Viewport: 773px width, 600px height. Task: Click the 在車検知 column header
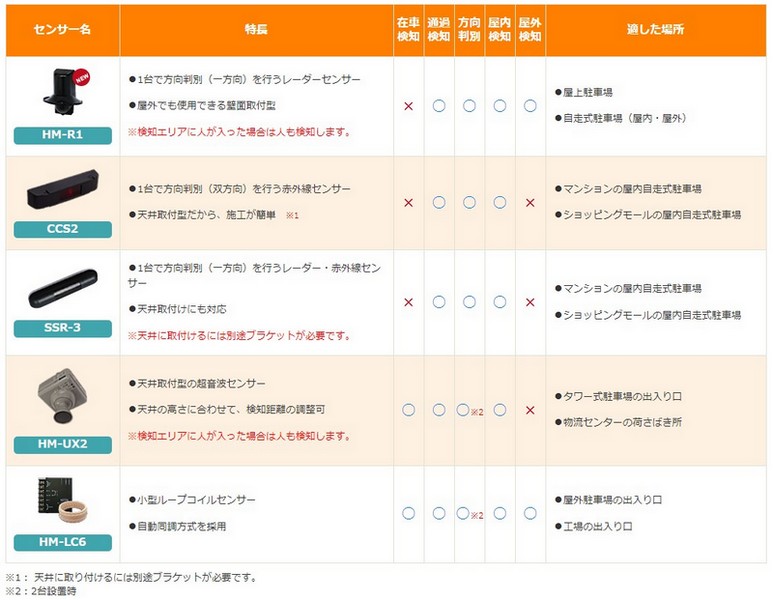coord(408,30)
